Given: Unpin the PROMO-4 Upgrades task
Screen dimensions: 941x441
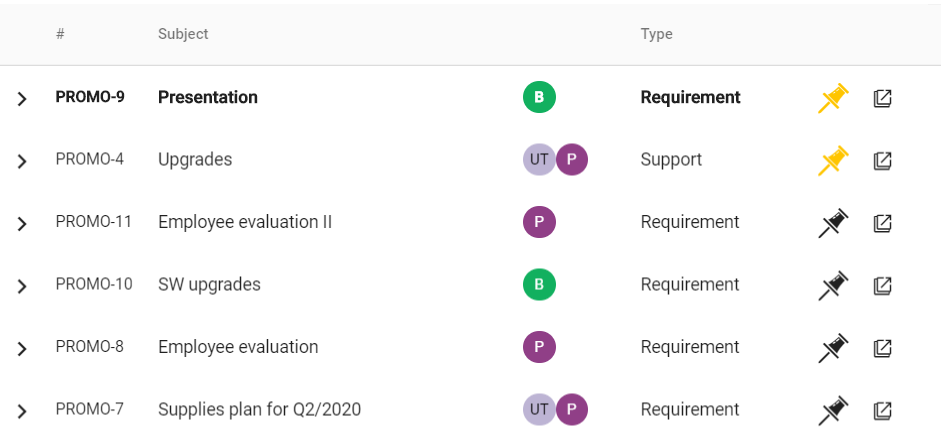Looking at the screenshot, I should coord(834,160).
